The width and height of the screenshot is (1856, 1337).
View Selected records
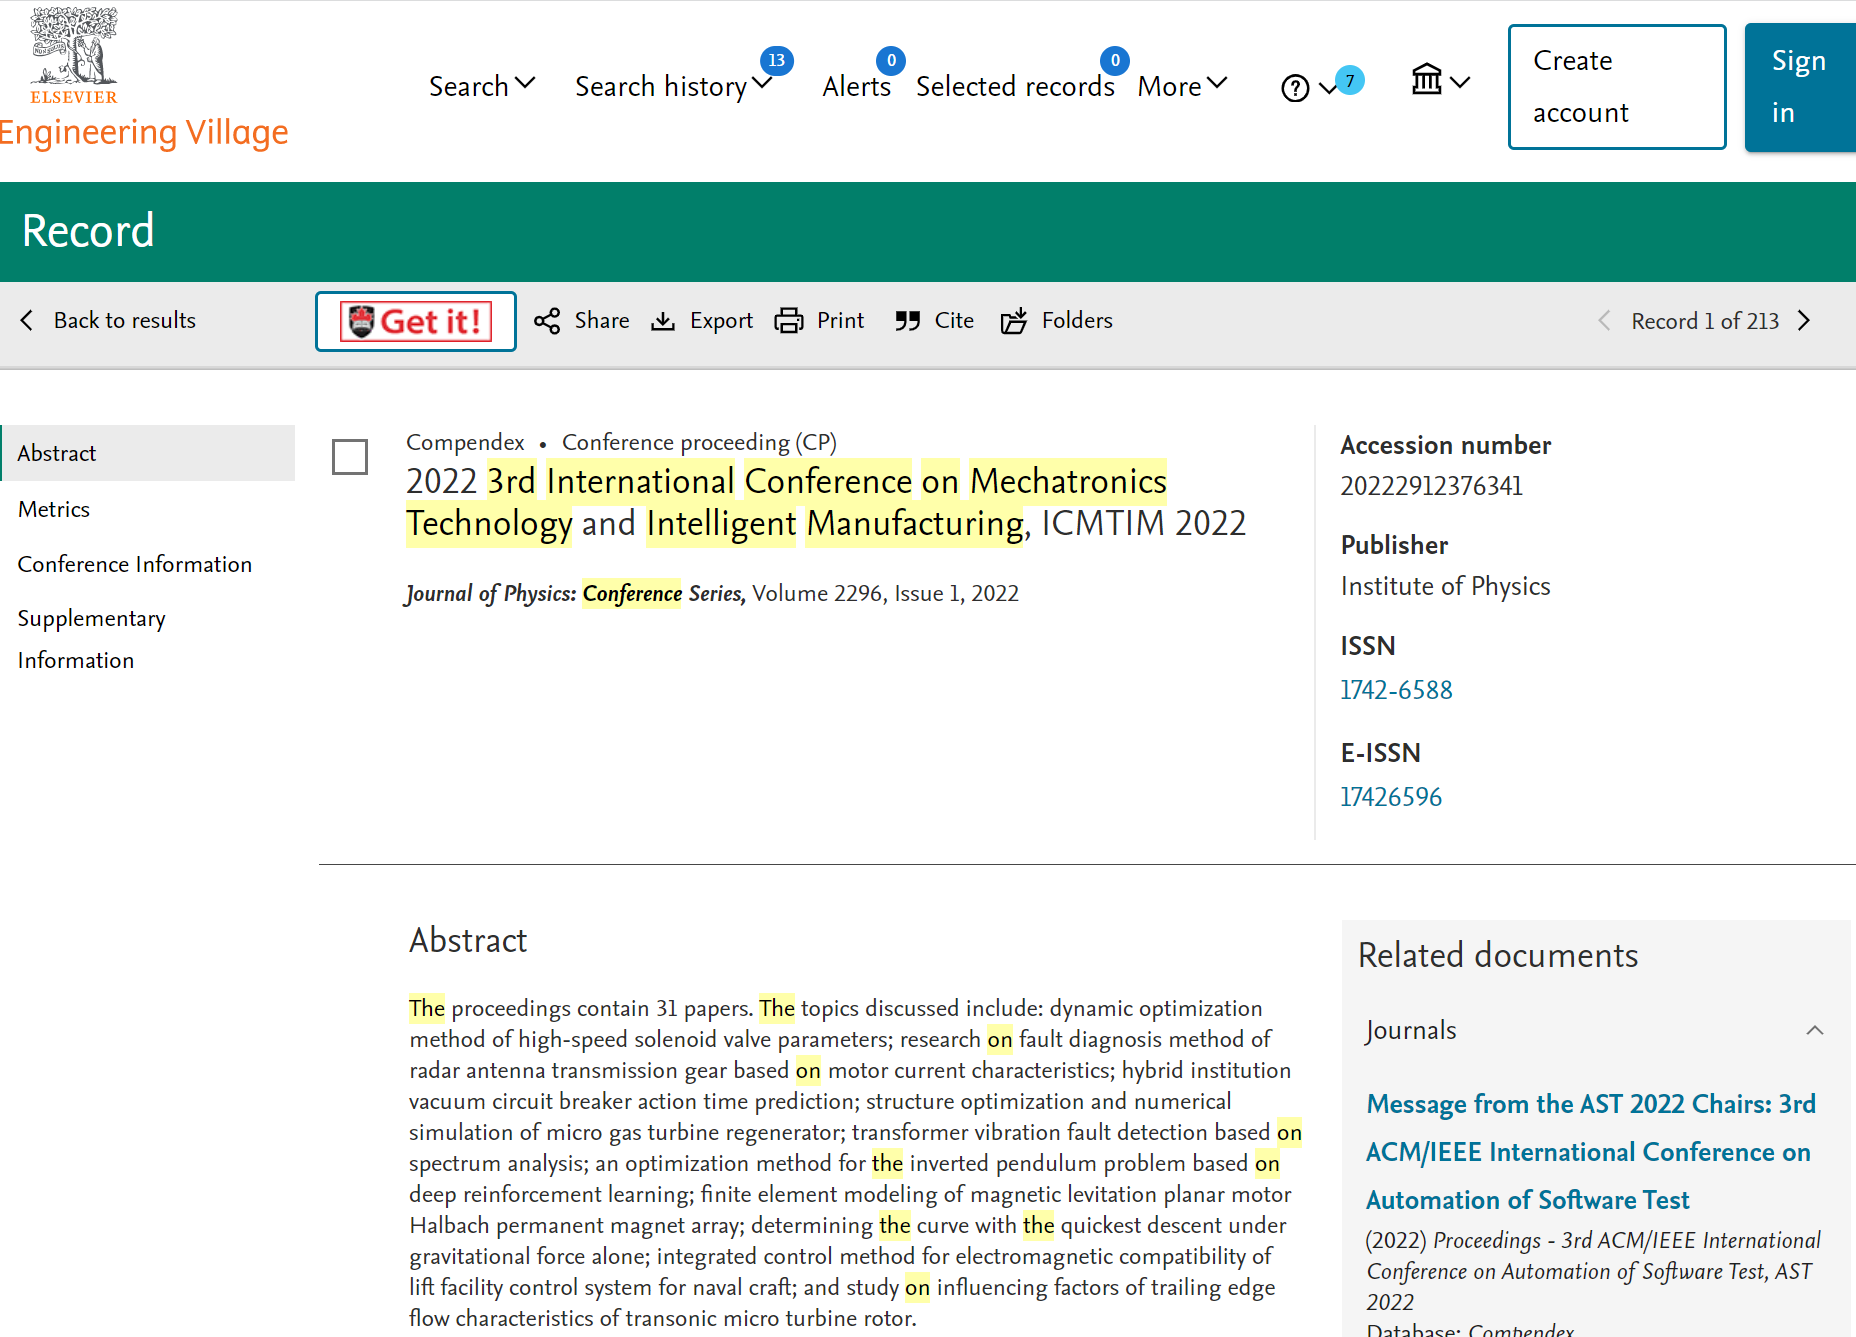(1015, 86)
